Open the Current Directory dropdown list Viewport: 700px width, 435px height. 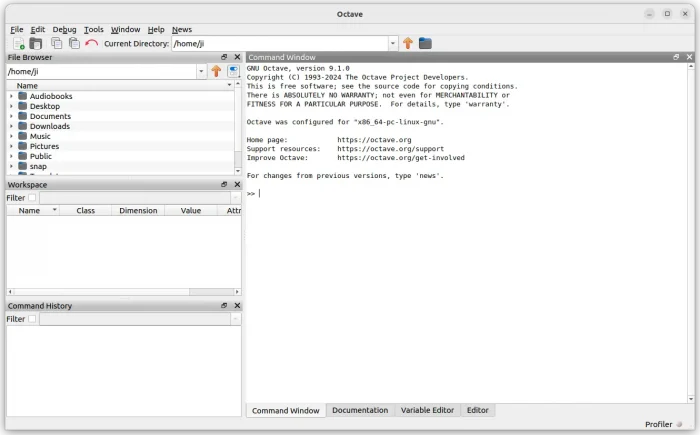(393, 43)
